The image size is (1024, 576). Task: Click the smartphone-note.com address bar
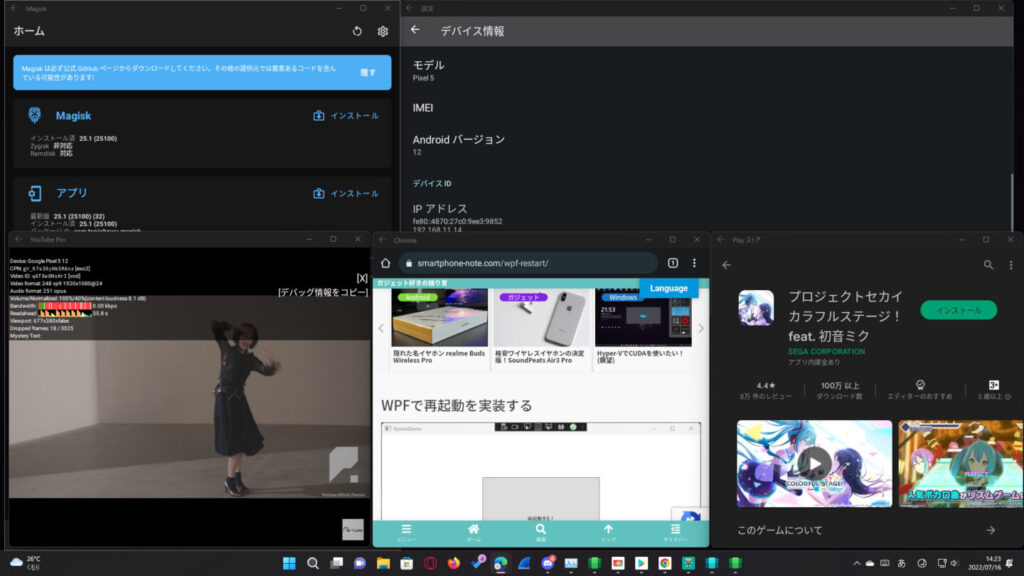coord(527,263)
